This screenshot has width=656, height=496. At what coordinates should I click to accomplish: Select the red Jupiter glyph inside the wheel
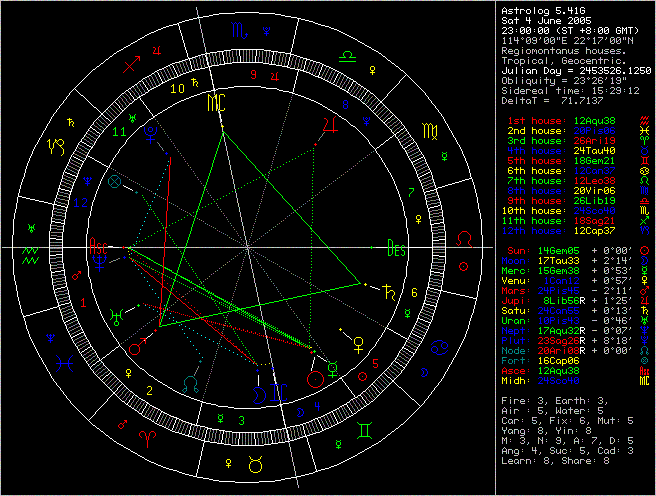click(x=327, y=124)
